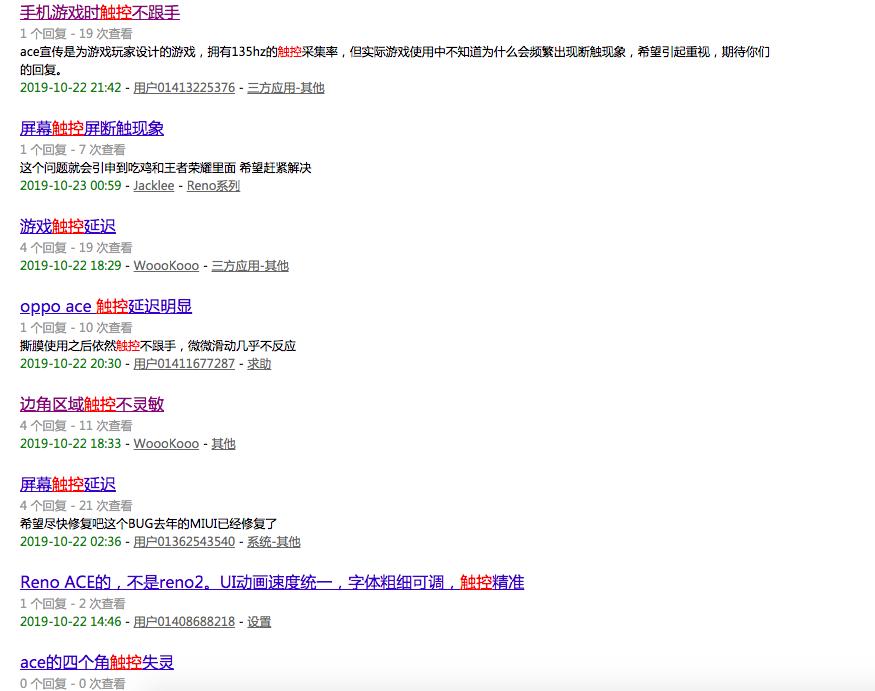Image resolution: width=875 pixels, height=691 pixels.
Task: Open the 其他 category next to WoooKooo
Action: [x=223, y=443]
